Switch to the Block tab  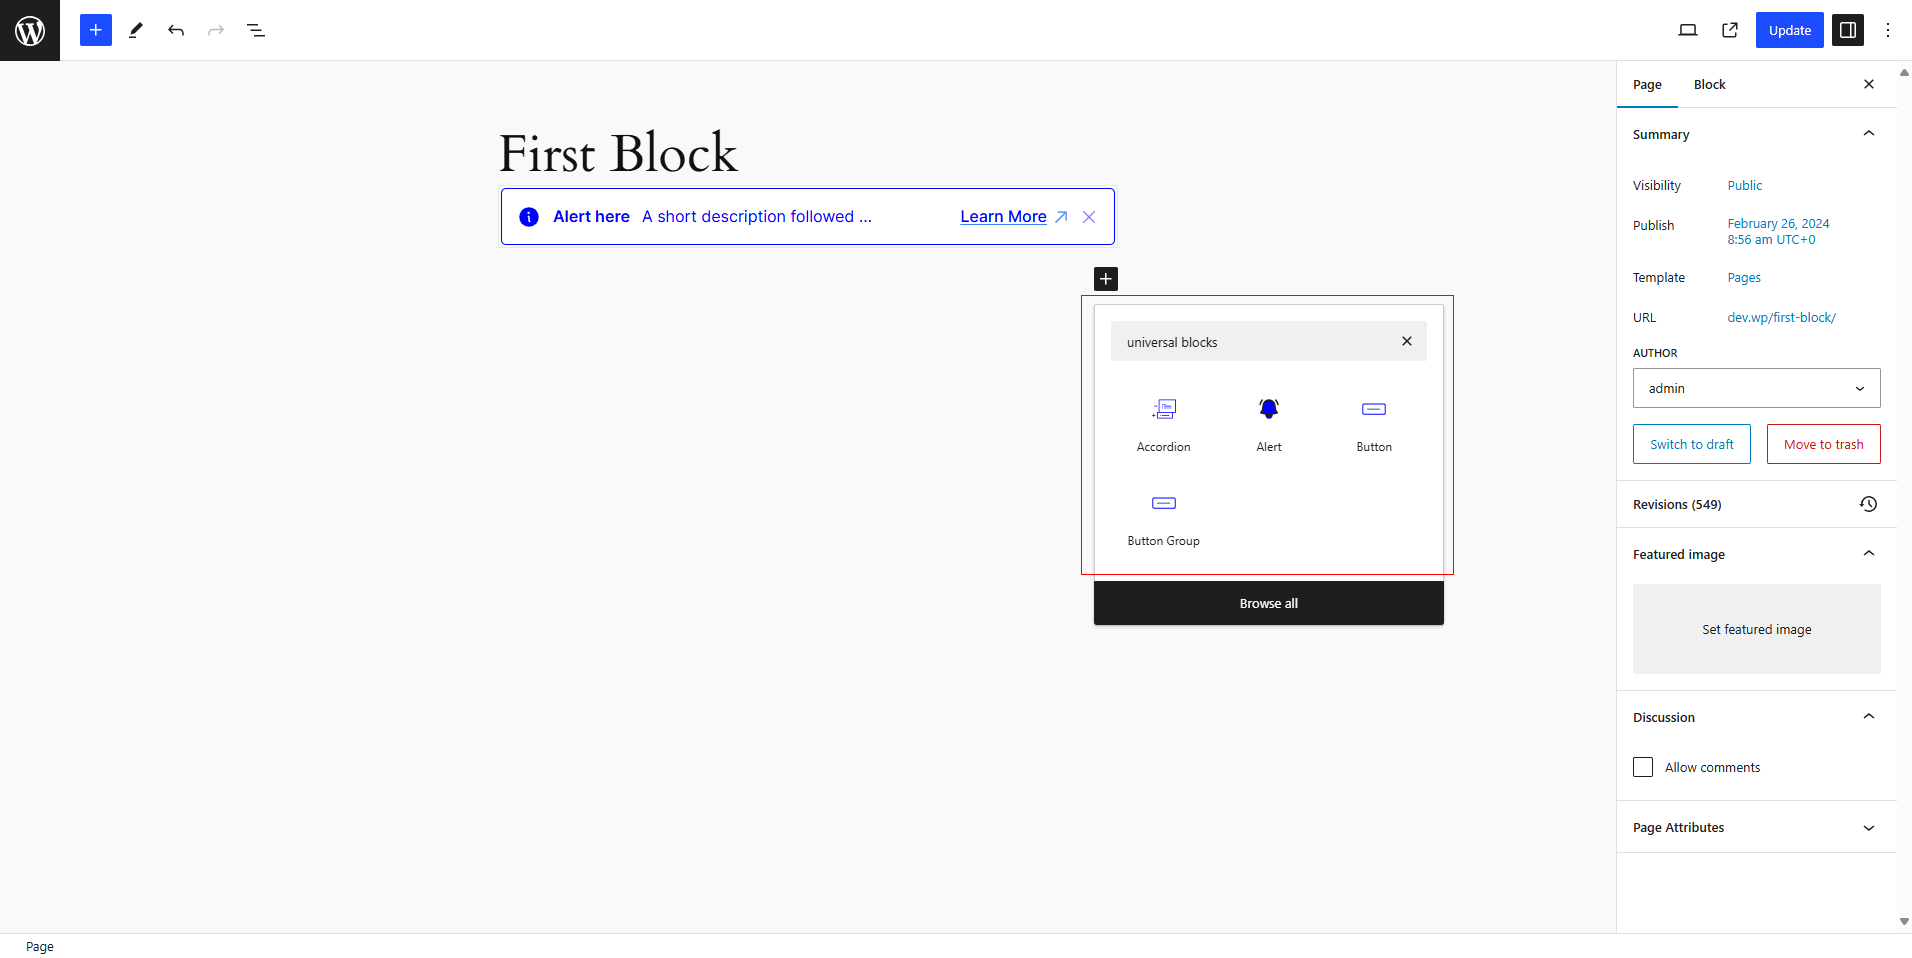click(x=1710, y=85)
